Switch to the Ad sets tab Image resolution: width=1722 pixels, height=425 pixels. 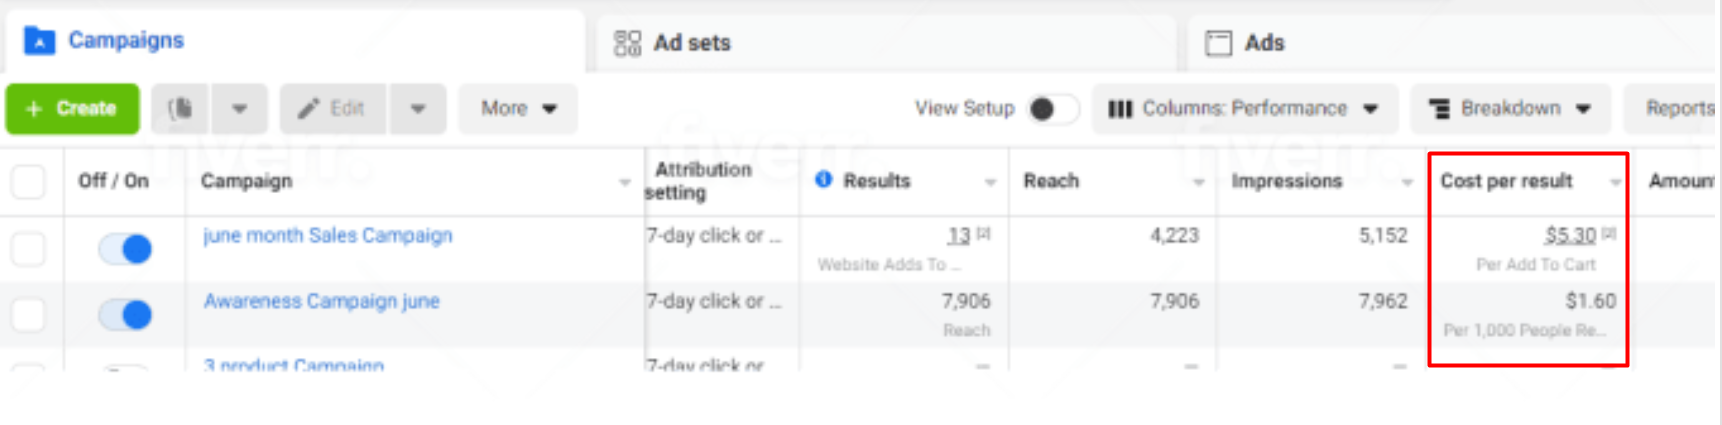click(691, 43)
